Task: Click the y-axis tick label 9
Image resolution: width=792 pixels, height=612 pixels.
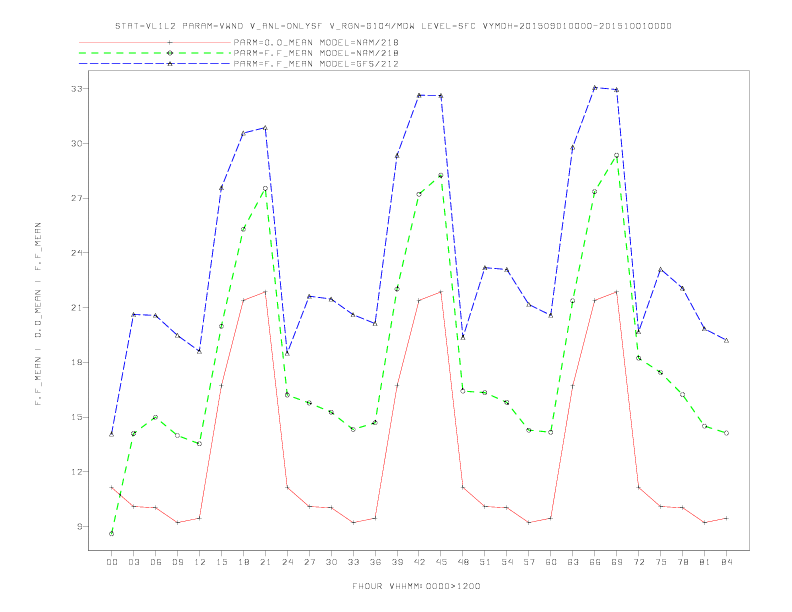Action: coord(79,527)
